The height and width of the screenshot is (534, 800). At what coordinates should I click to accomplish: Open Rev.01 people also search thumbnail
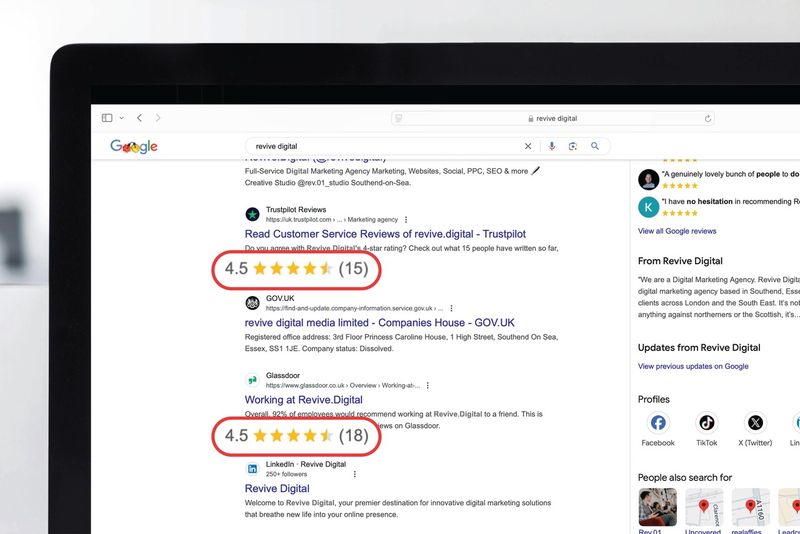click(658, 507)
